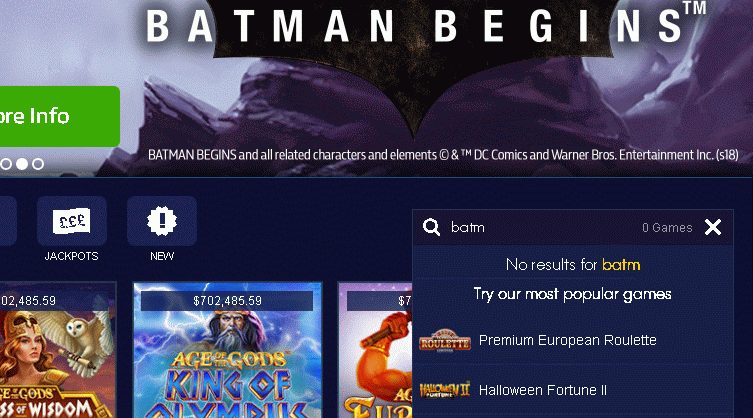Select the first carousel slide dot
This screenshot has height=418, width=753.
tap(6, 164)
